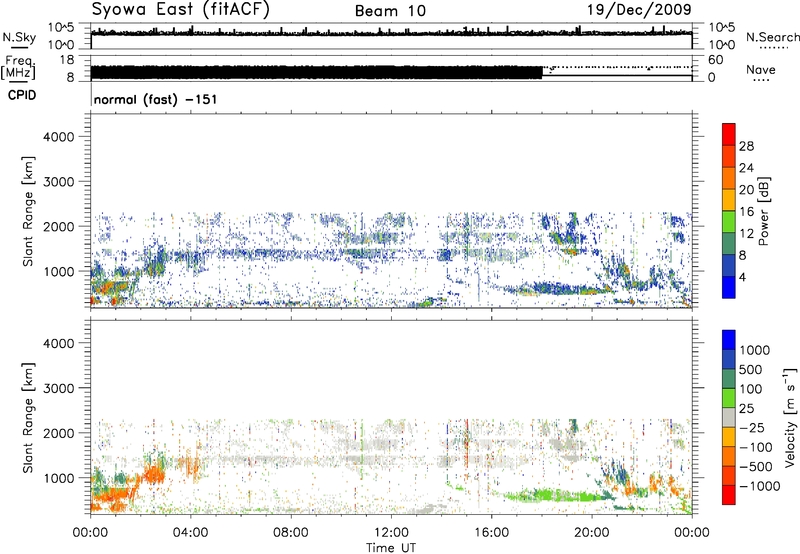
Task: Click the date '19/Dec/2009'
Action: point(639,9)
